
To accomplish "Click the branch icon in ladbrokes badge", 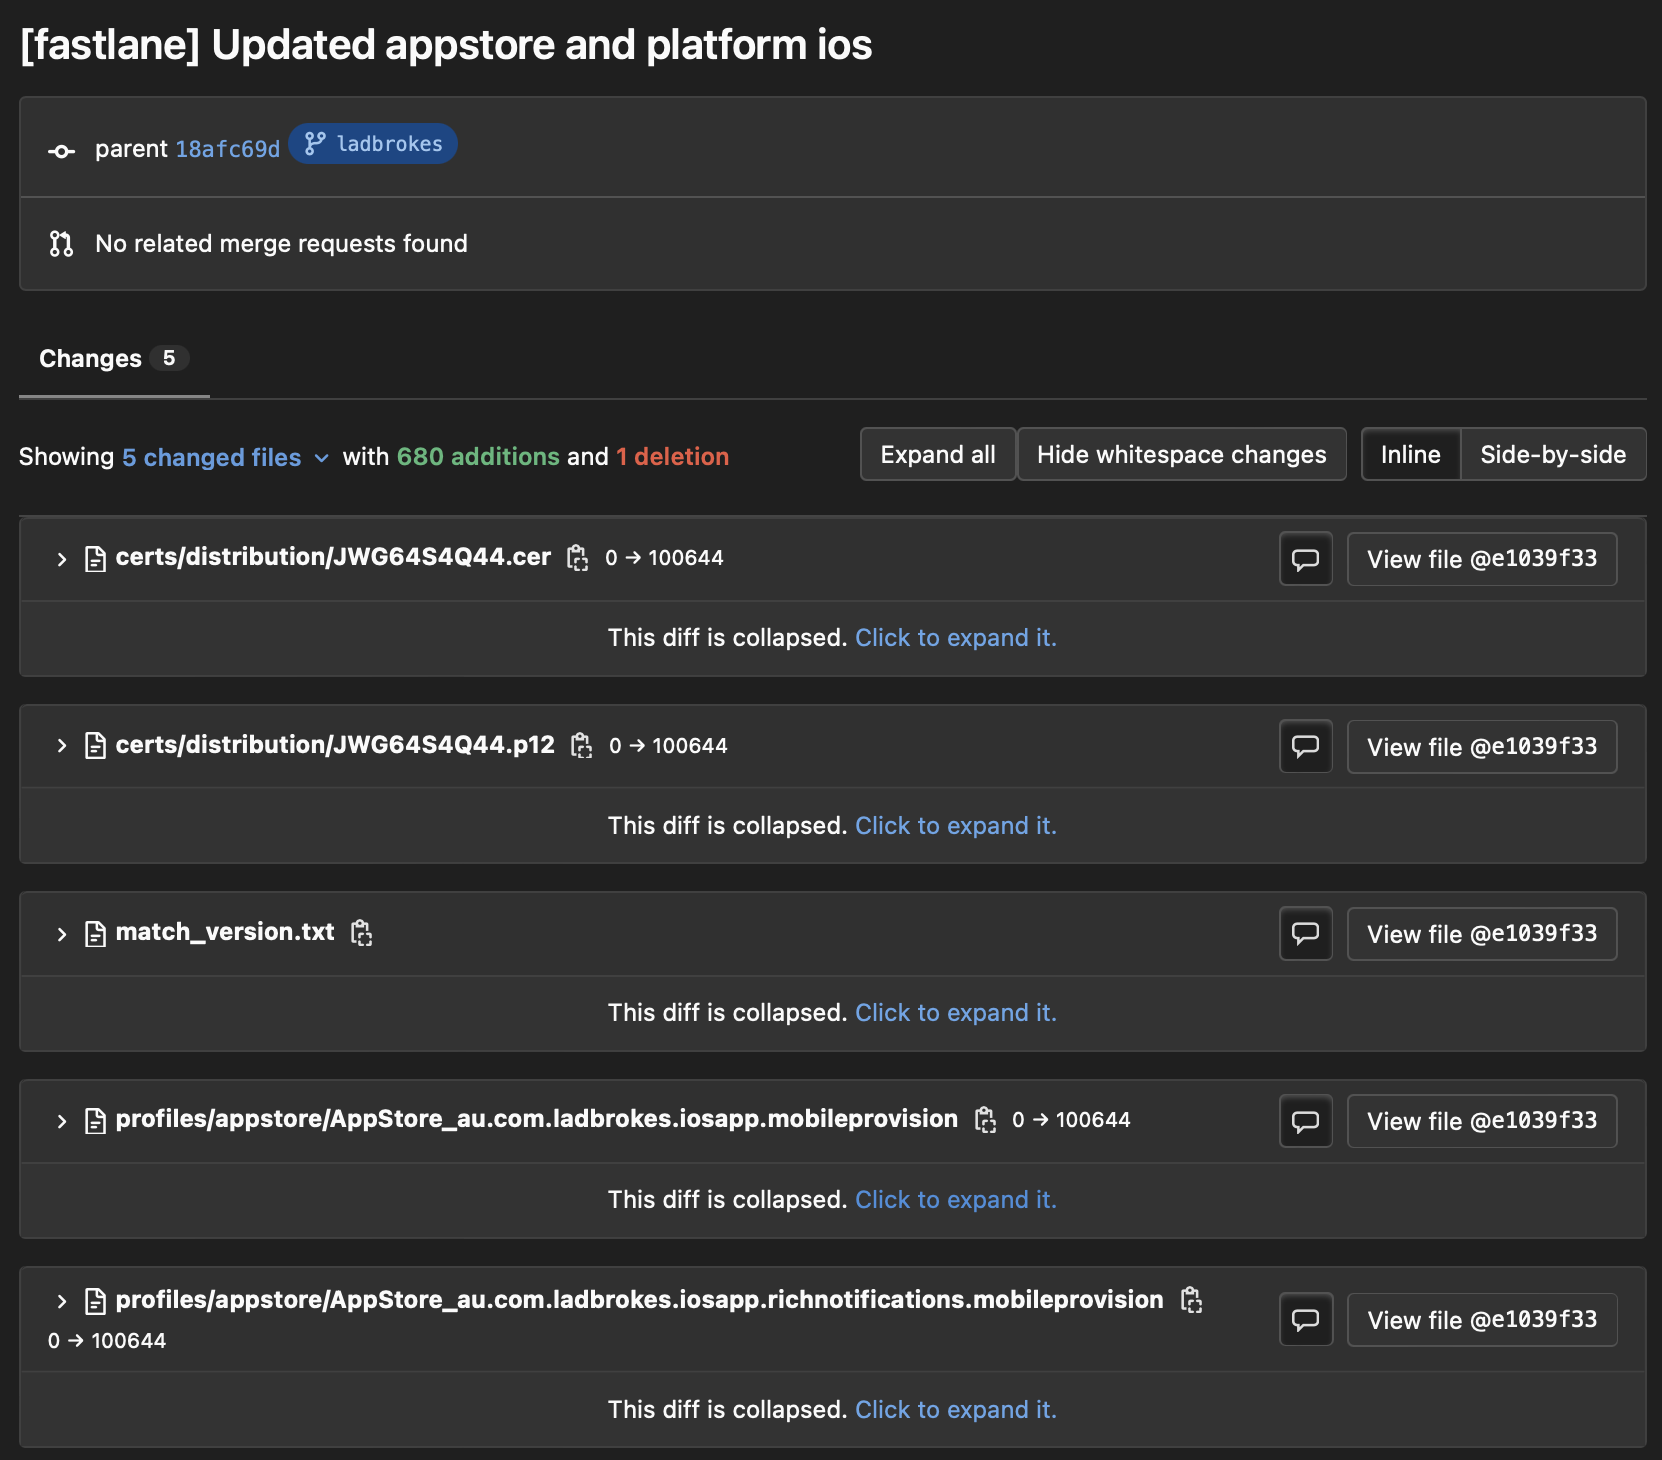I will pyautogui.click(x=315, y=144).
